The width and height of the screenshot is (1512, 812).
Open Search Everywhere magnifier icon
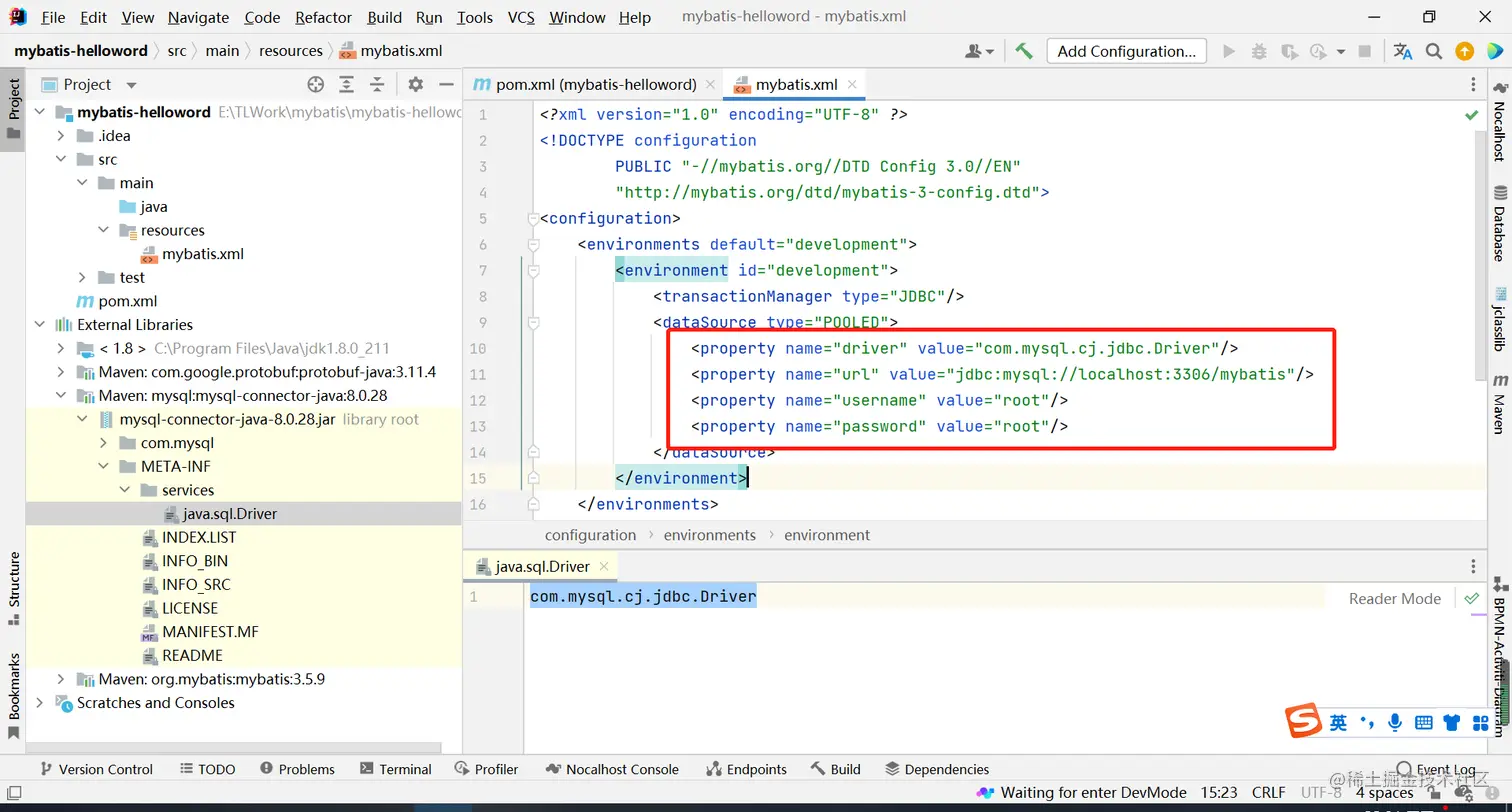click(1434, 51)
